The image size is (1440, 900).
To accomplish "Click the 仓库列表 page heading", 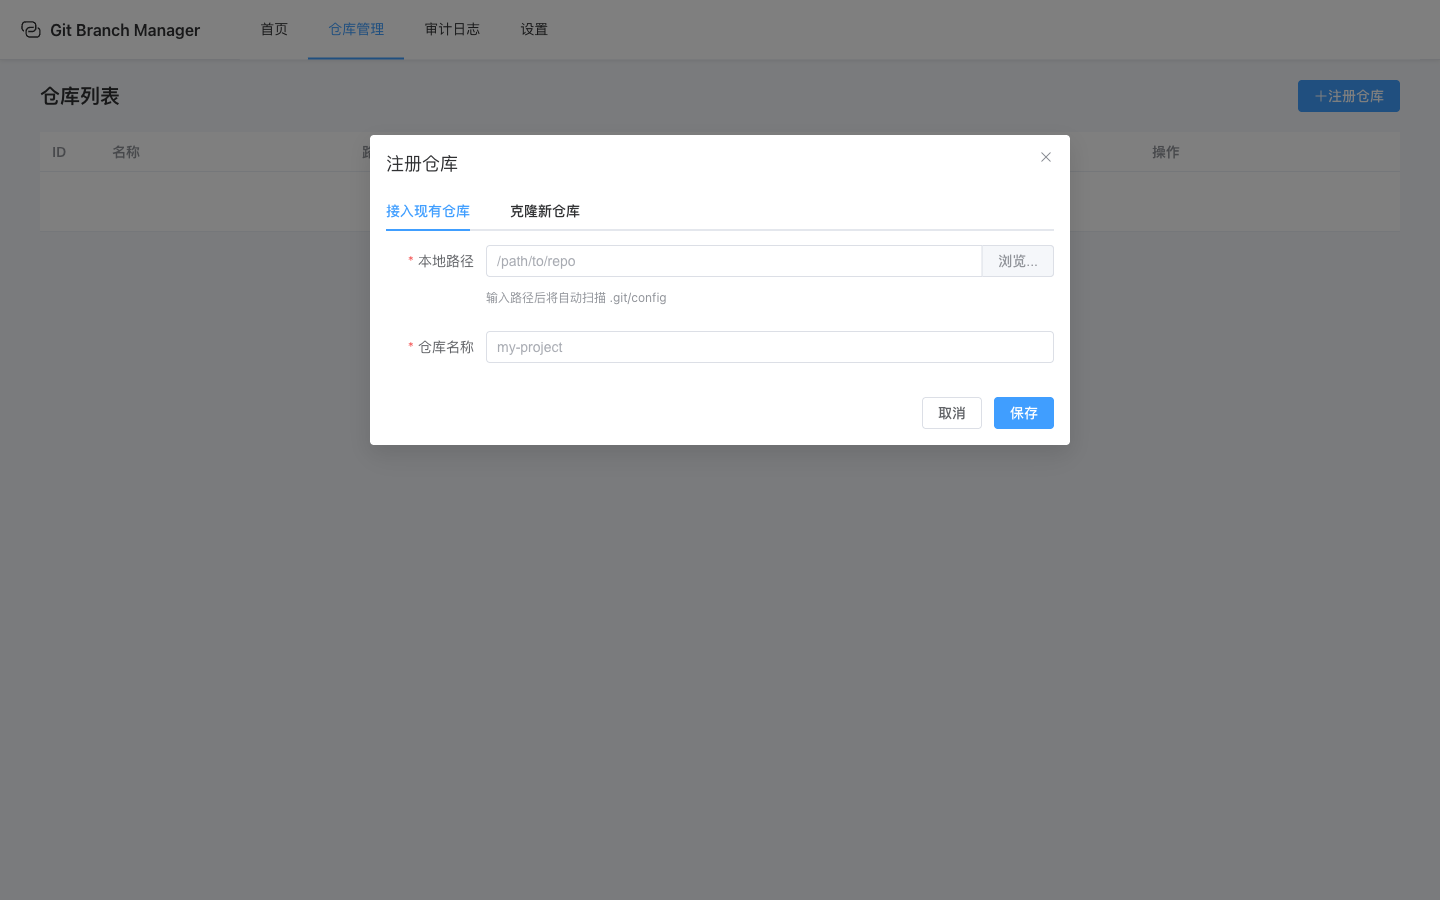I will (79, 96).
